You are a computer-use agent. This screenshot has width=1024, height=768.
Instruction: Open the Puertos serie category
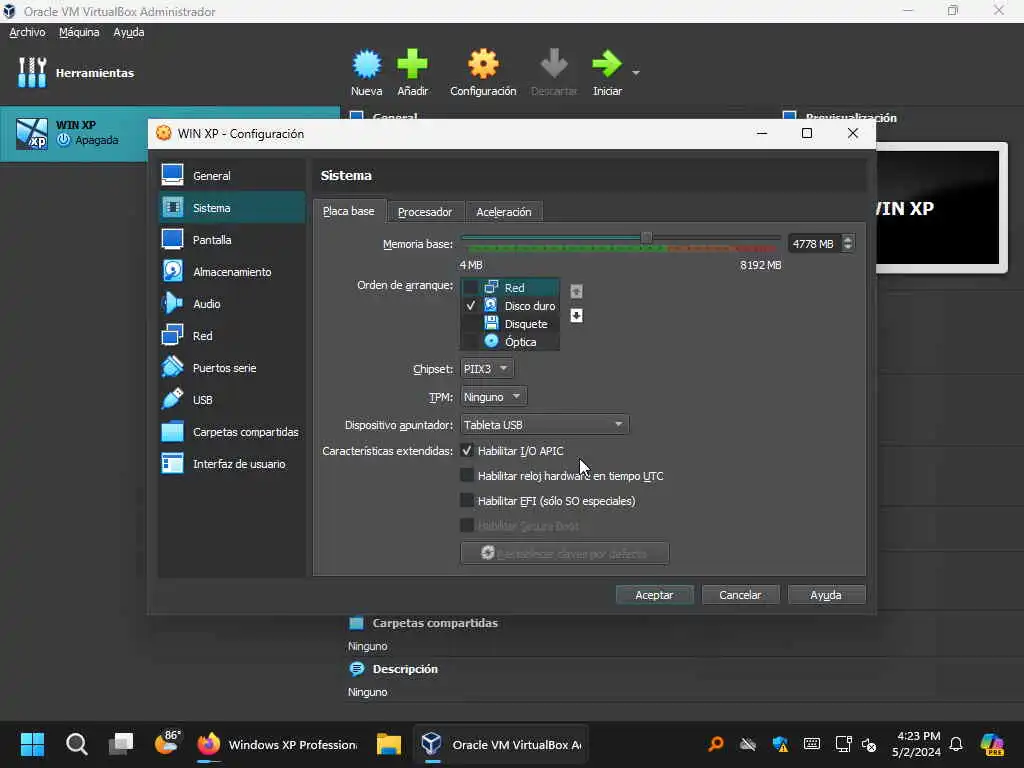pos(232,368)
